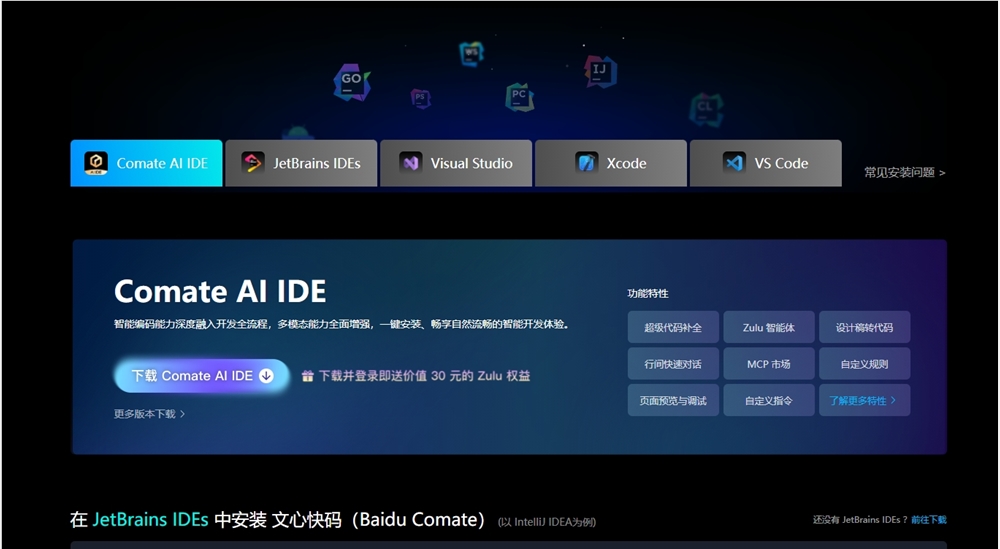Click the floating CLion CL icon
The image size is (1000, 549).
(x=706, y=108)
